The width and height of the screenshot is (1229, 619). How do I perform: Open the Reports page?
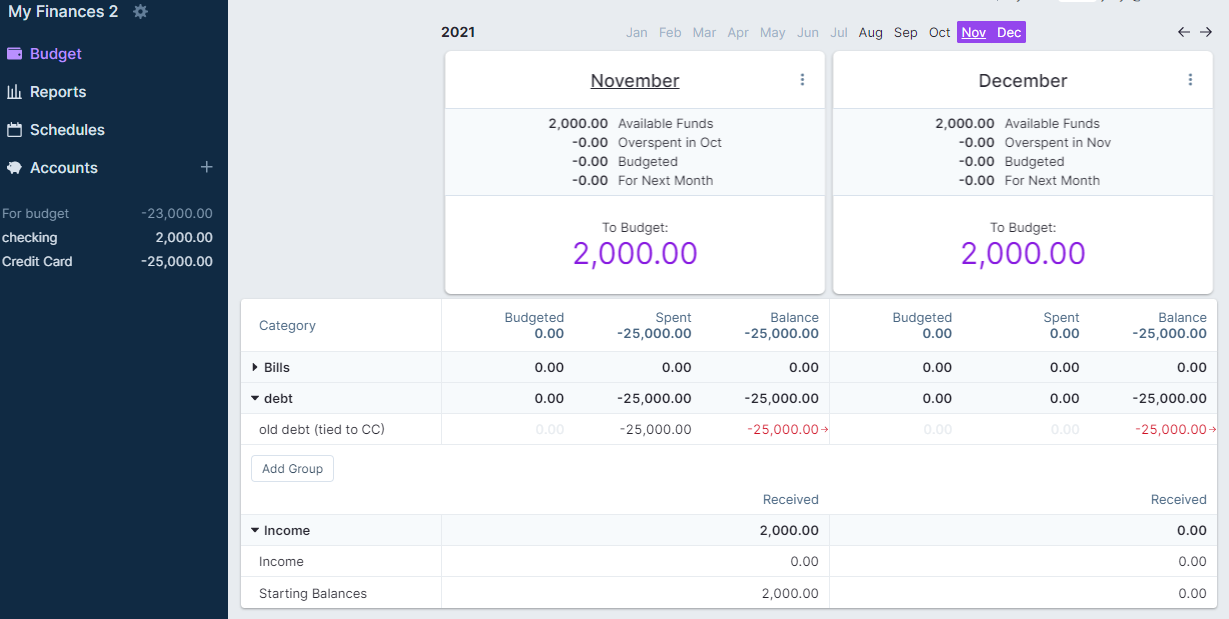[x=58, y=92]
